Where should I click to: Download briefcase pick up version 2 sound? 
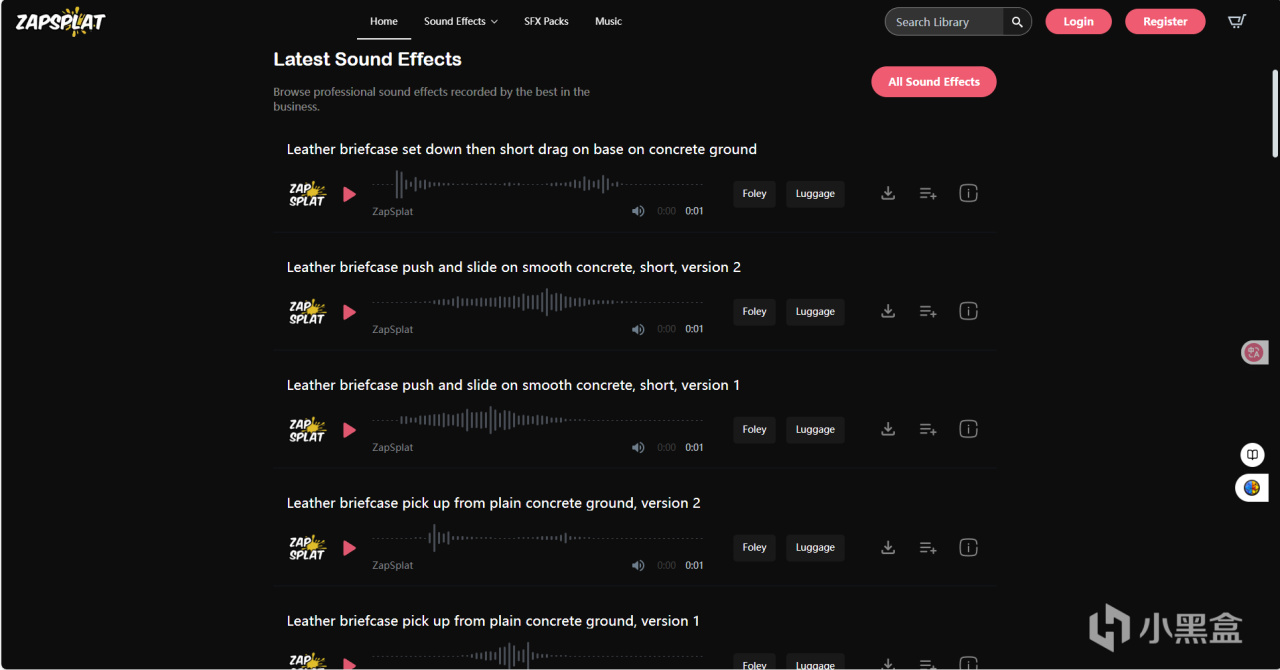(887, 547)
